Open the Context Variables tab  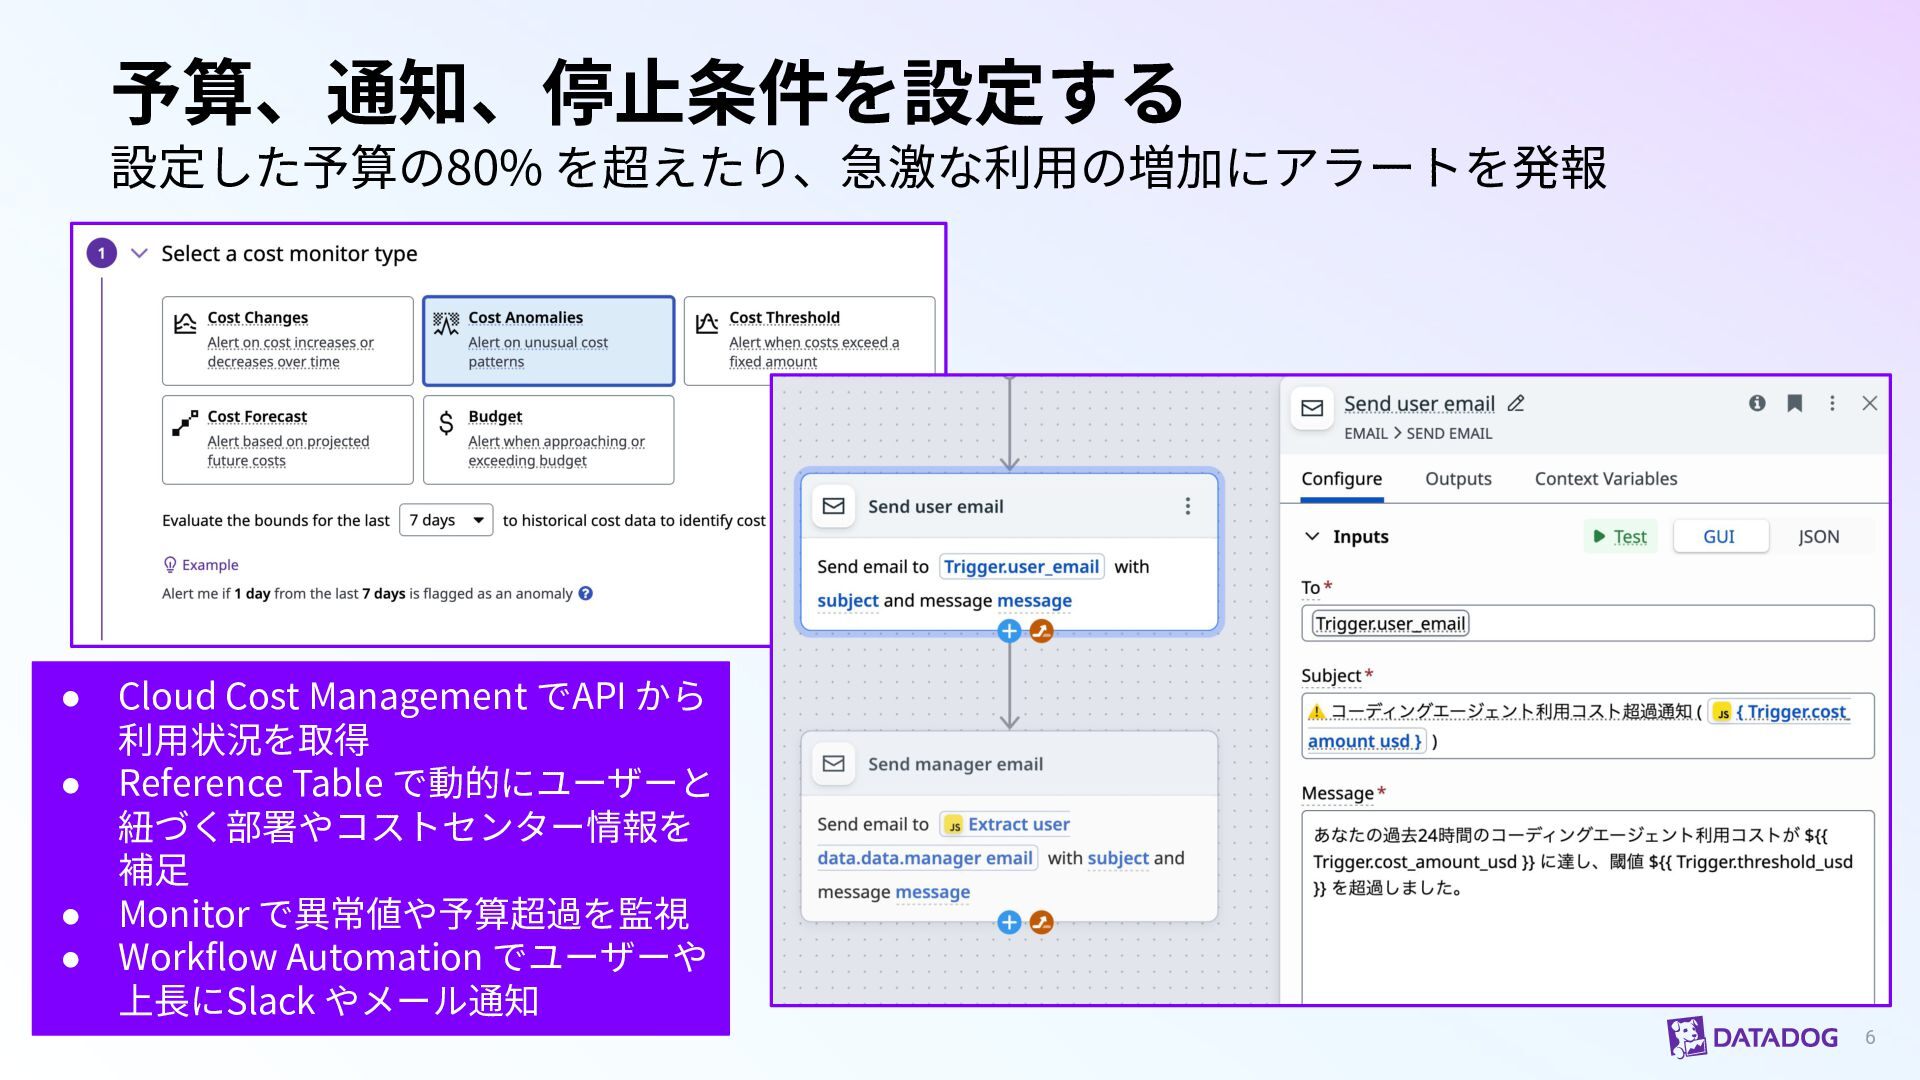coord(1606,479)
